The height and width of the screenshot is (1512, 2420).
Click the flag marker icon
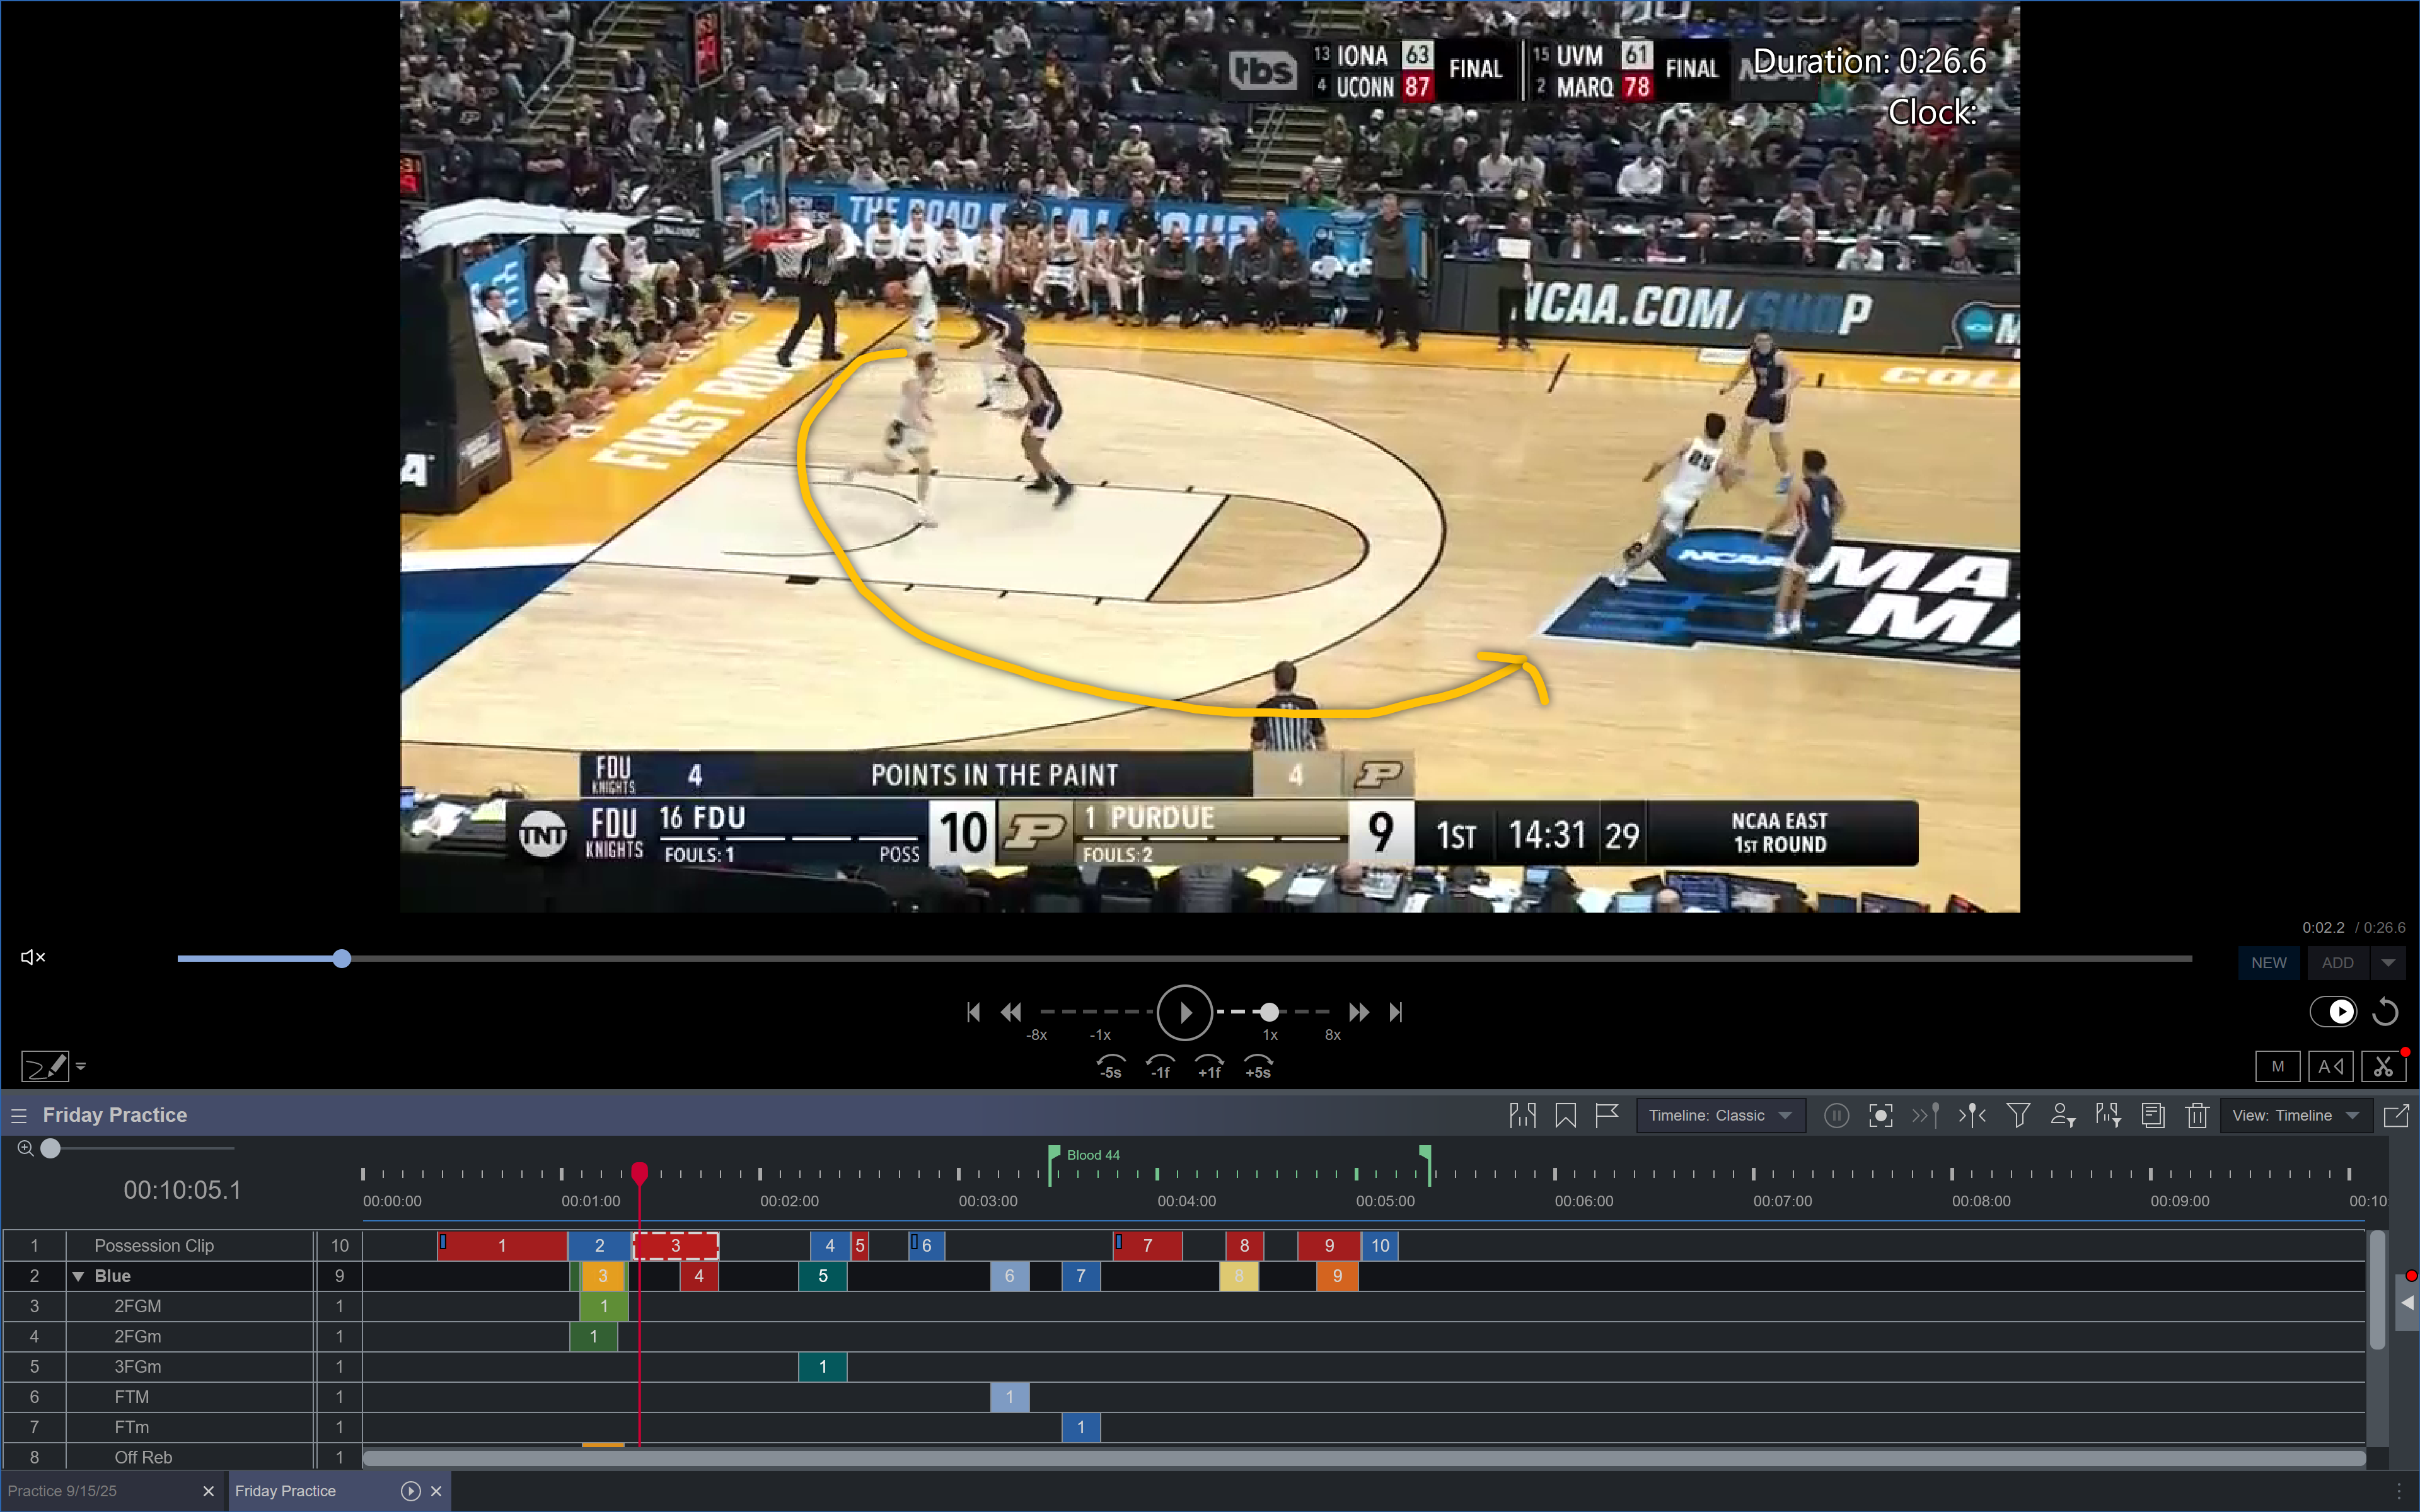(1607, 1115)
